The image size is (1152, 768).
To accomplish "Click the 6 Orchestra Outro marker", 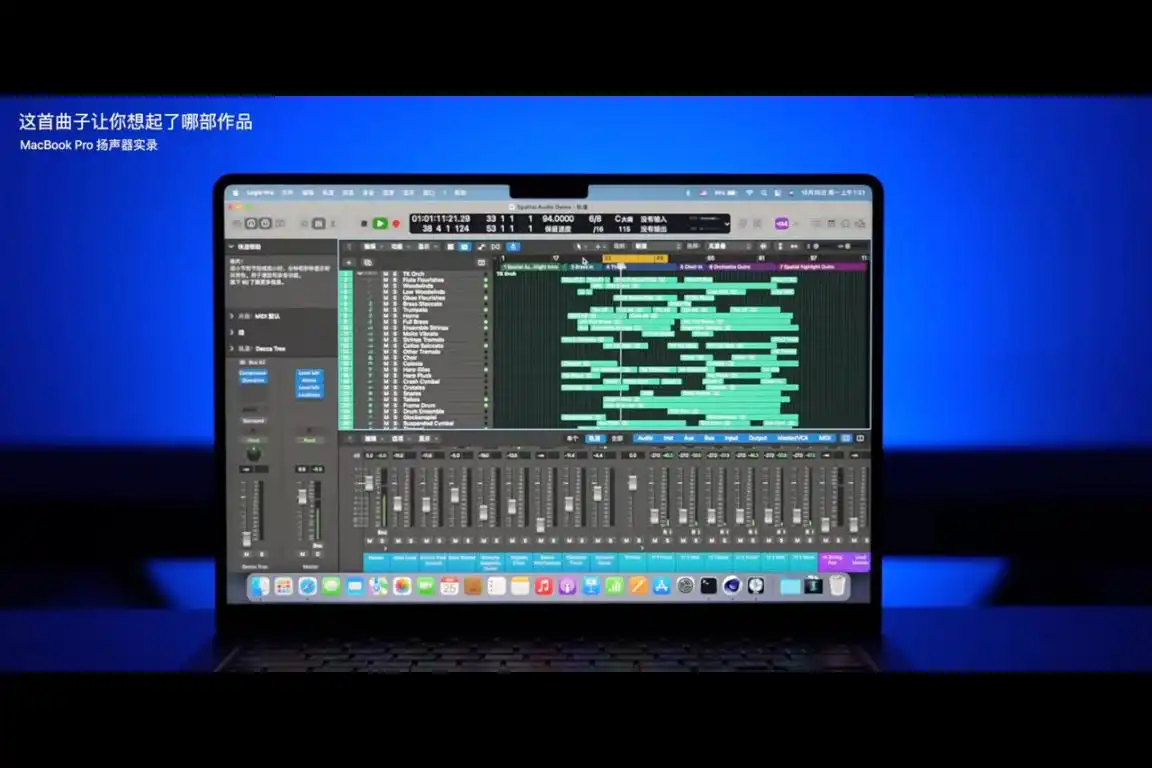I will tap(730, 267).
